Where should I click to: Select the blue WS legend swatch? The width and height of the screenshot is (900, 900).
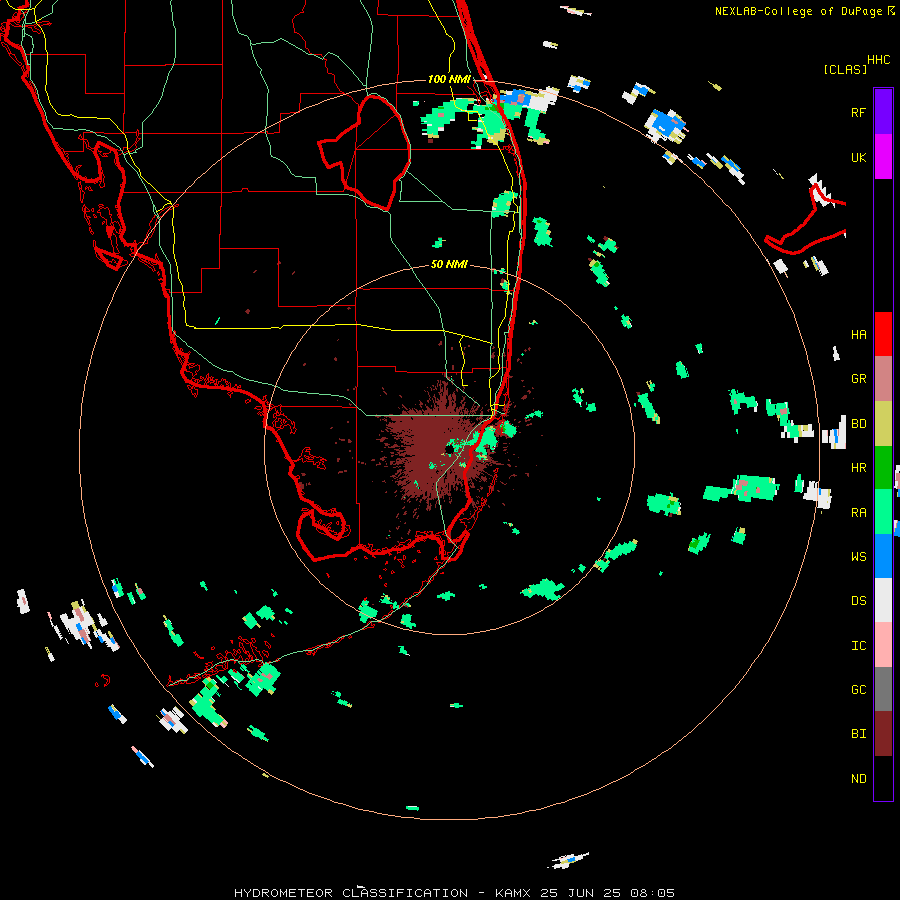883,556
